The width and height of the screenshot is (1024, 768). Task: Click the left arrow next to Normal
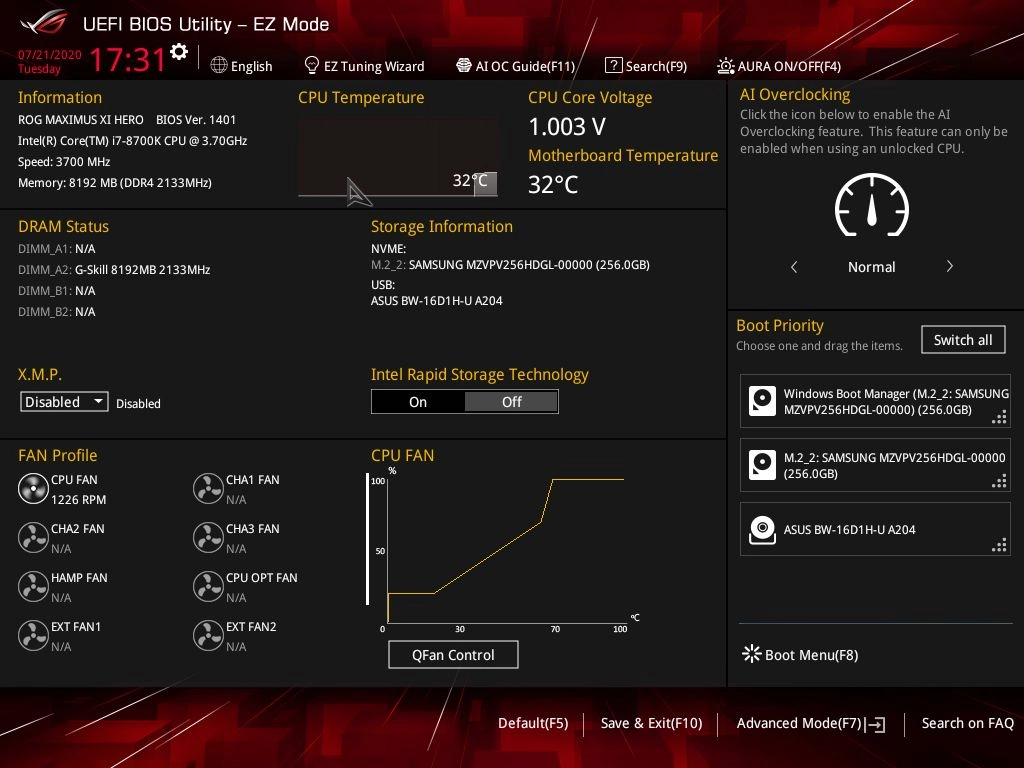click(794, 267)
